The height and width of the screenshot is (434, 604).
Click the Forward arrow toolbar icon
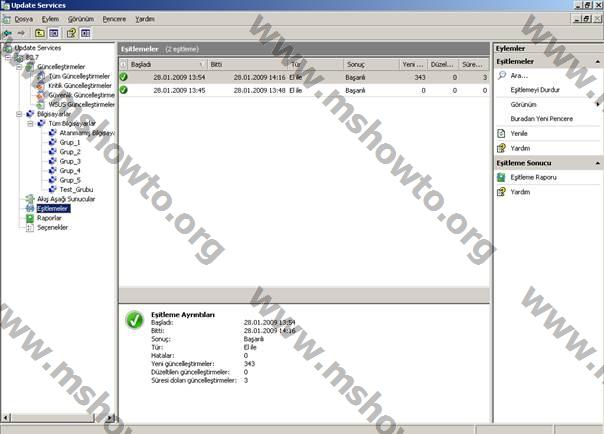click(21, 33)
